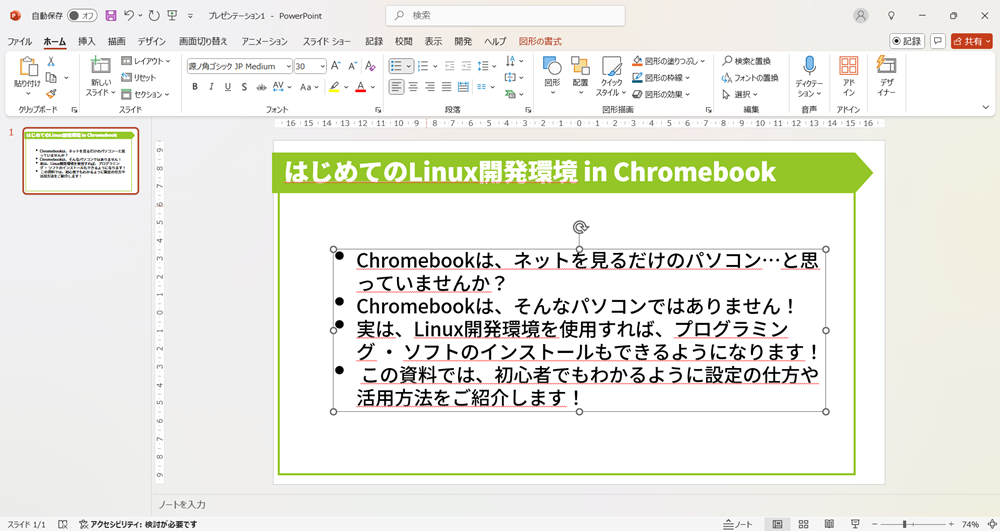Toggle Strikethrough formatting
This screenshot has height=531, width=1000.
pyautogui.click(x=261, y=87)
